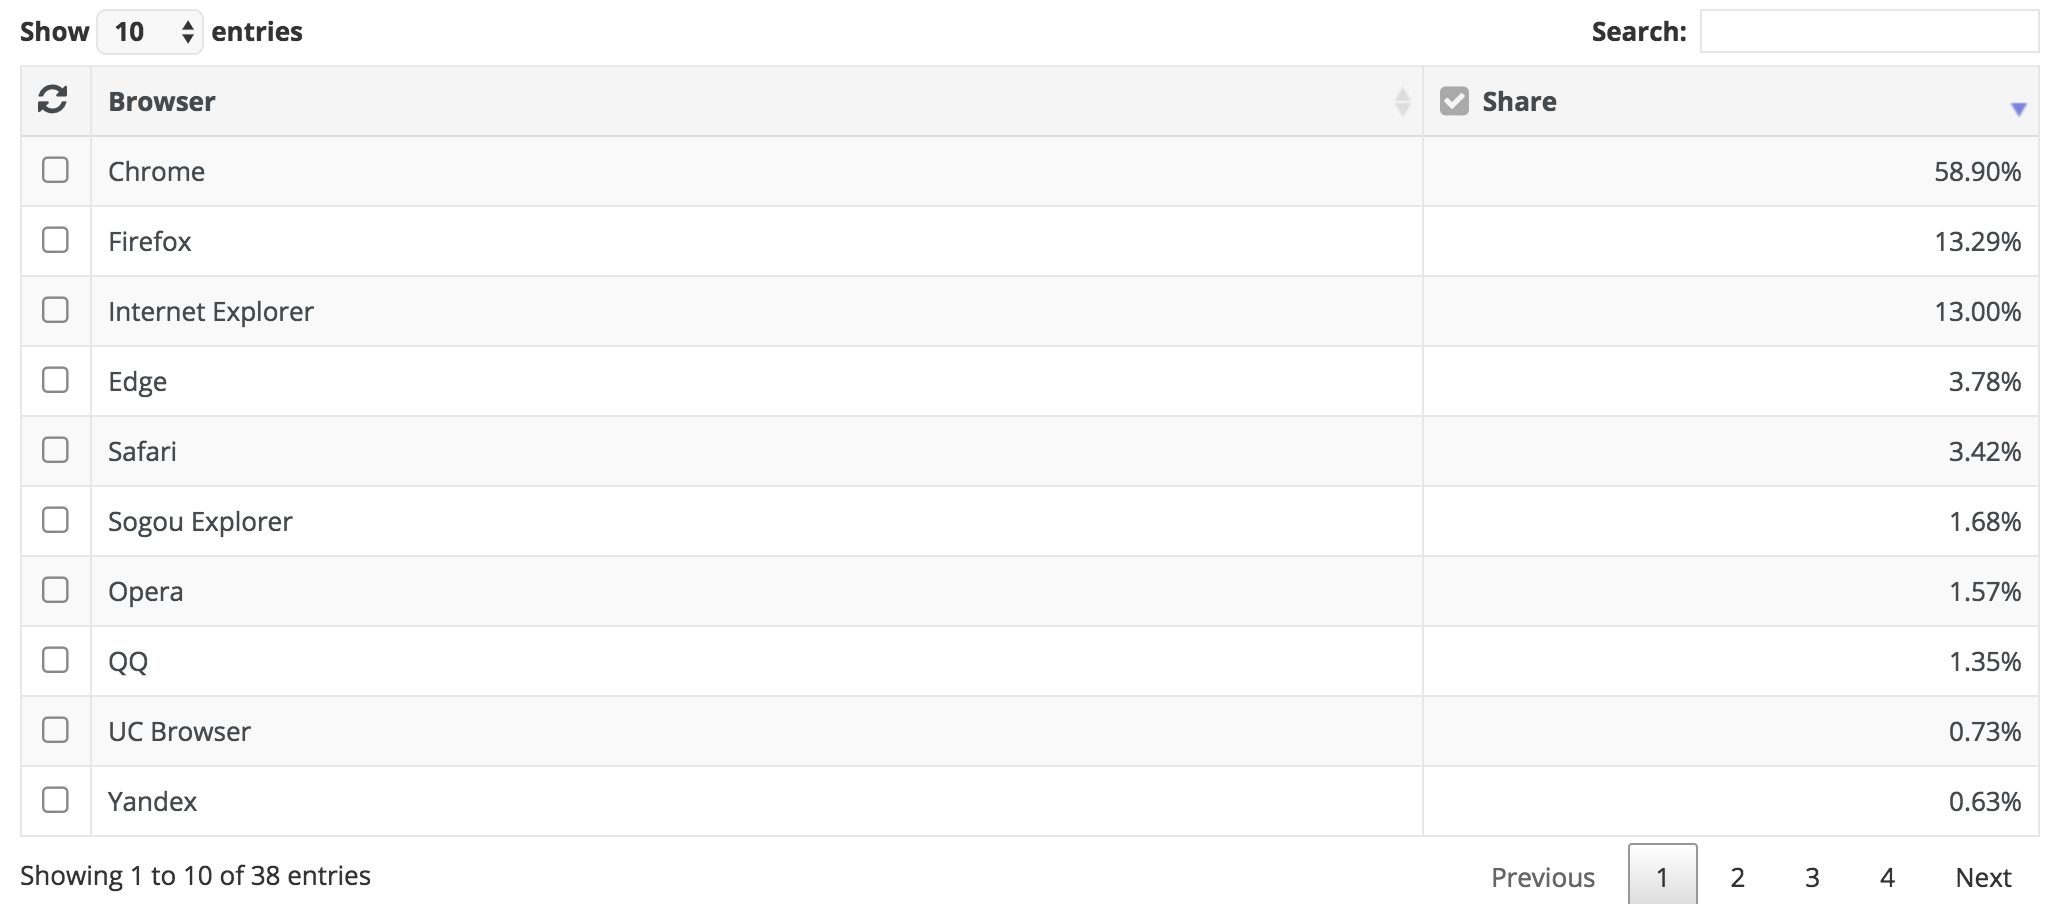2054x904 pixels.
Task: Select the Firefox row checkbox
Action: click(x=55, y=240)
